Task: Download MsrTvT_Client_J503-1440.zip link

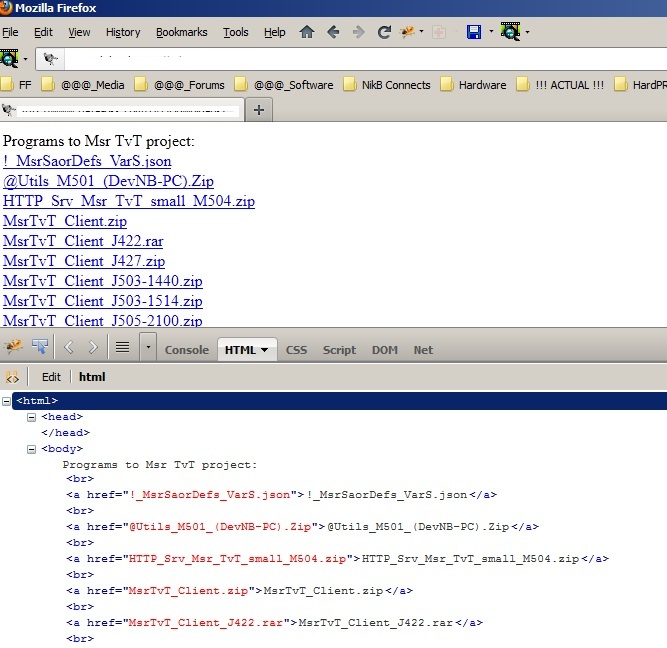Action: click(103, 281)
